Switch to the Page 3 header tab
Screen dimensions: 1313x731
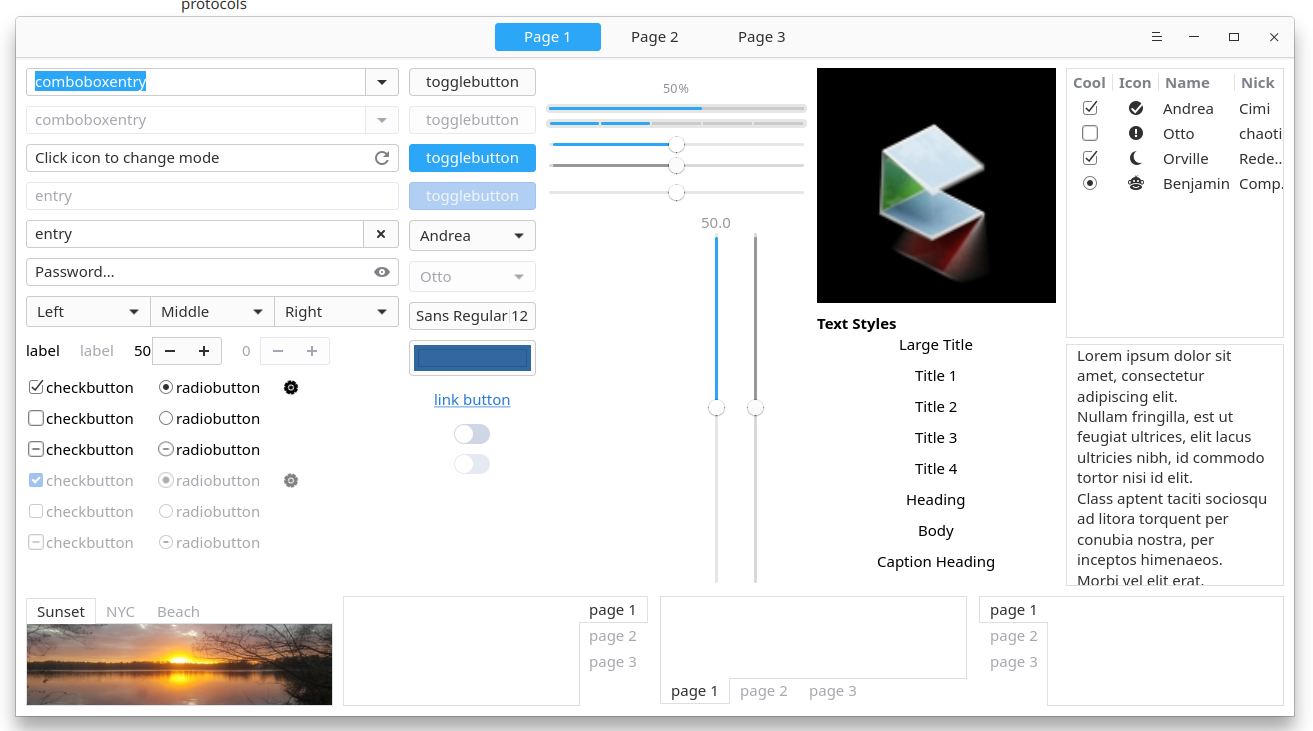(762, 37)
